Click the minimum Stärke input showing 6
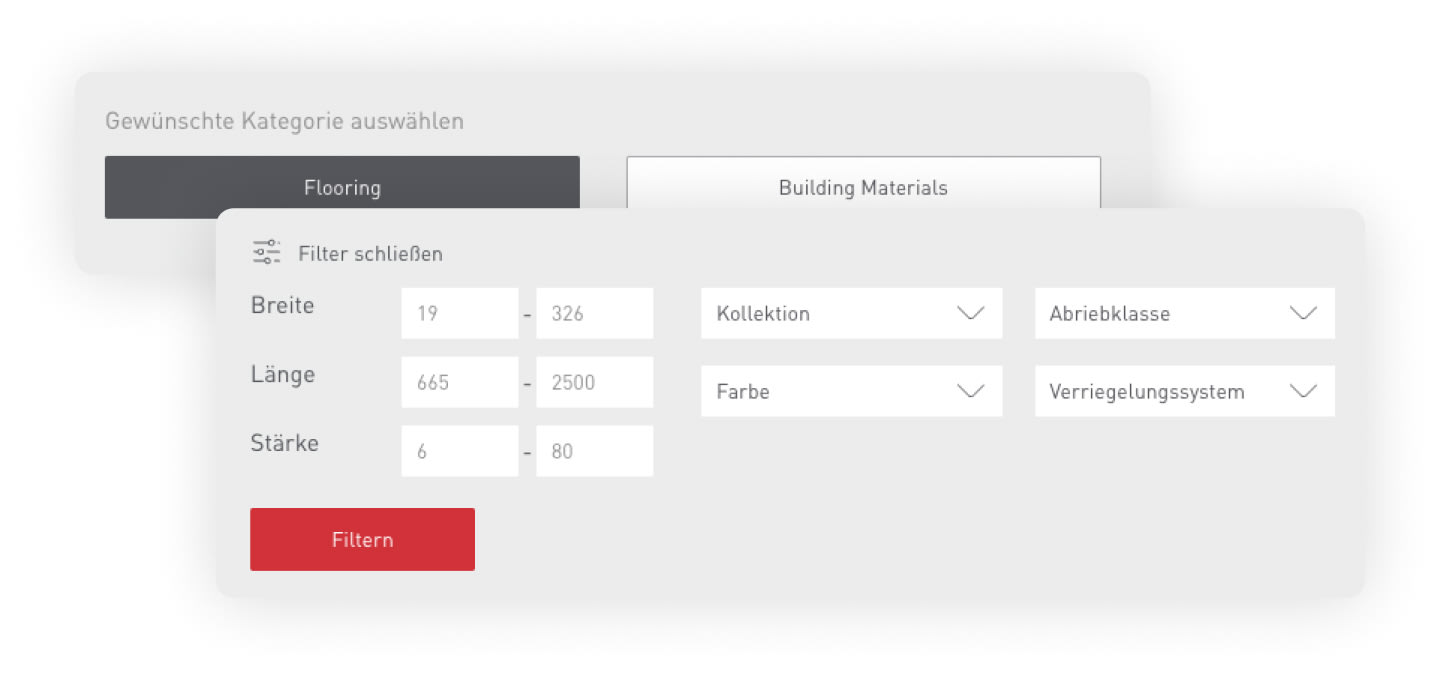Viewport: 1440px width, 676px height. click(x=459, y=450)
